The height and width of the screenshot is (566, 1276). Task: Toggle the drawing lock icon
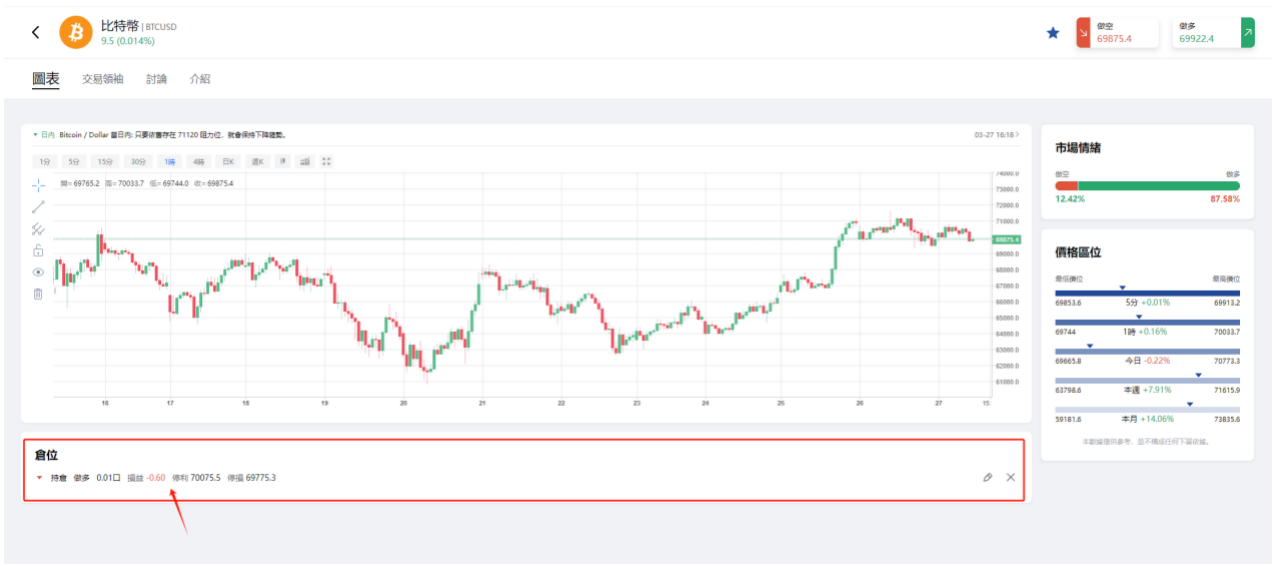[x=38, y=250]
